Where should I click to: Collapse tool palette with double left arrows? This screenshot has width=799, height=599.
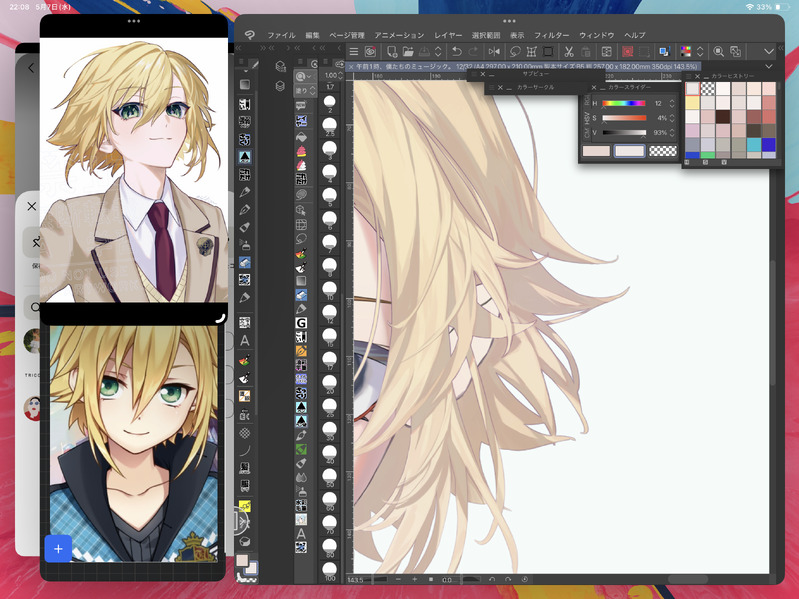pyautogui.click(x=238, y=48)
